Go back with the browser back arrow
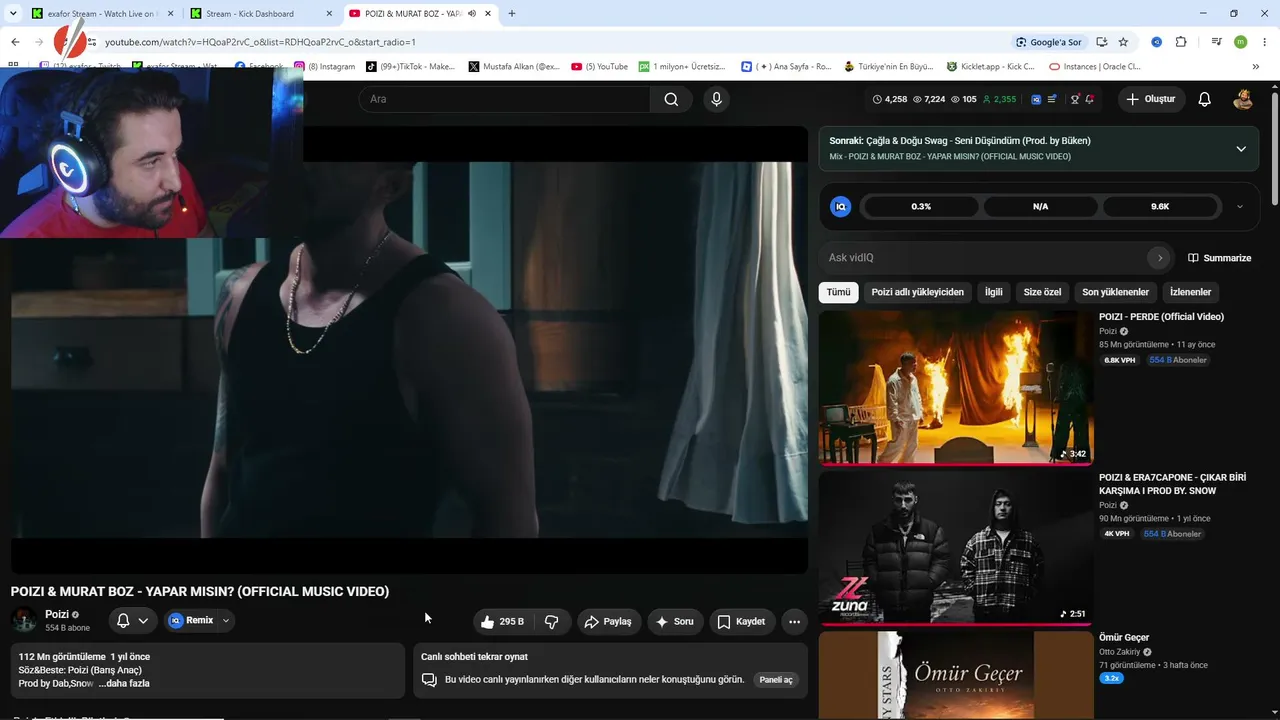This screenshot has width=1280, height=720. (15, 42)
